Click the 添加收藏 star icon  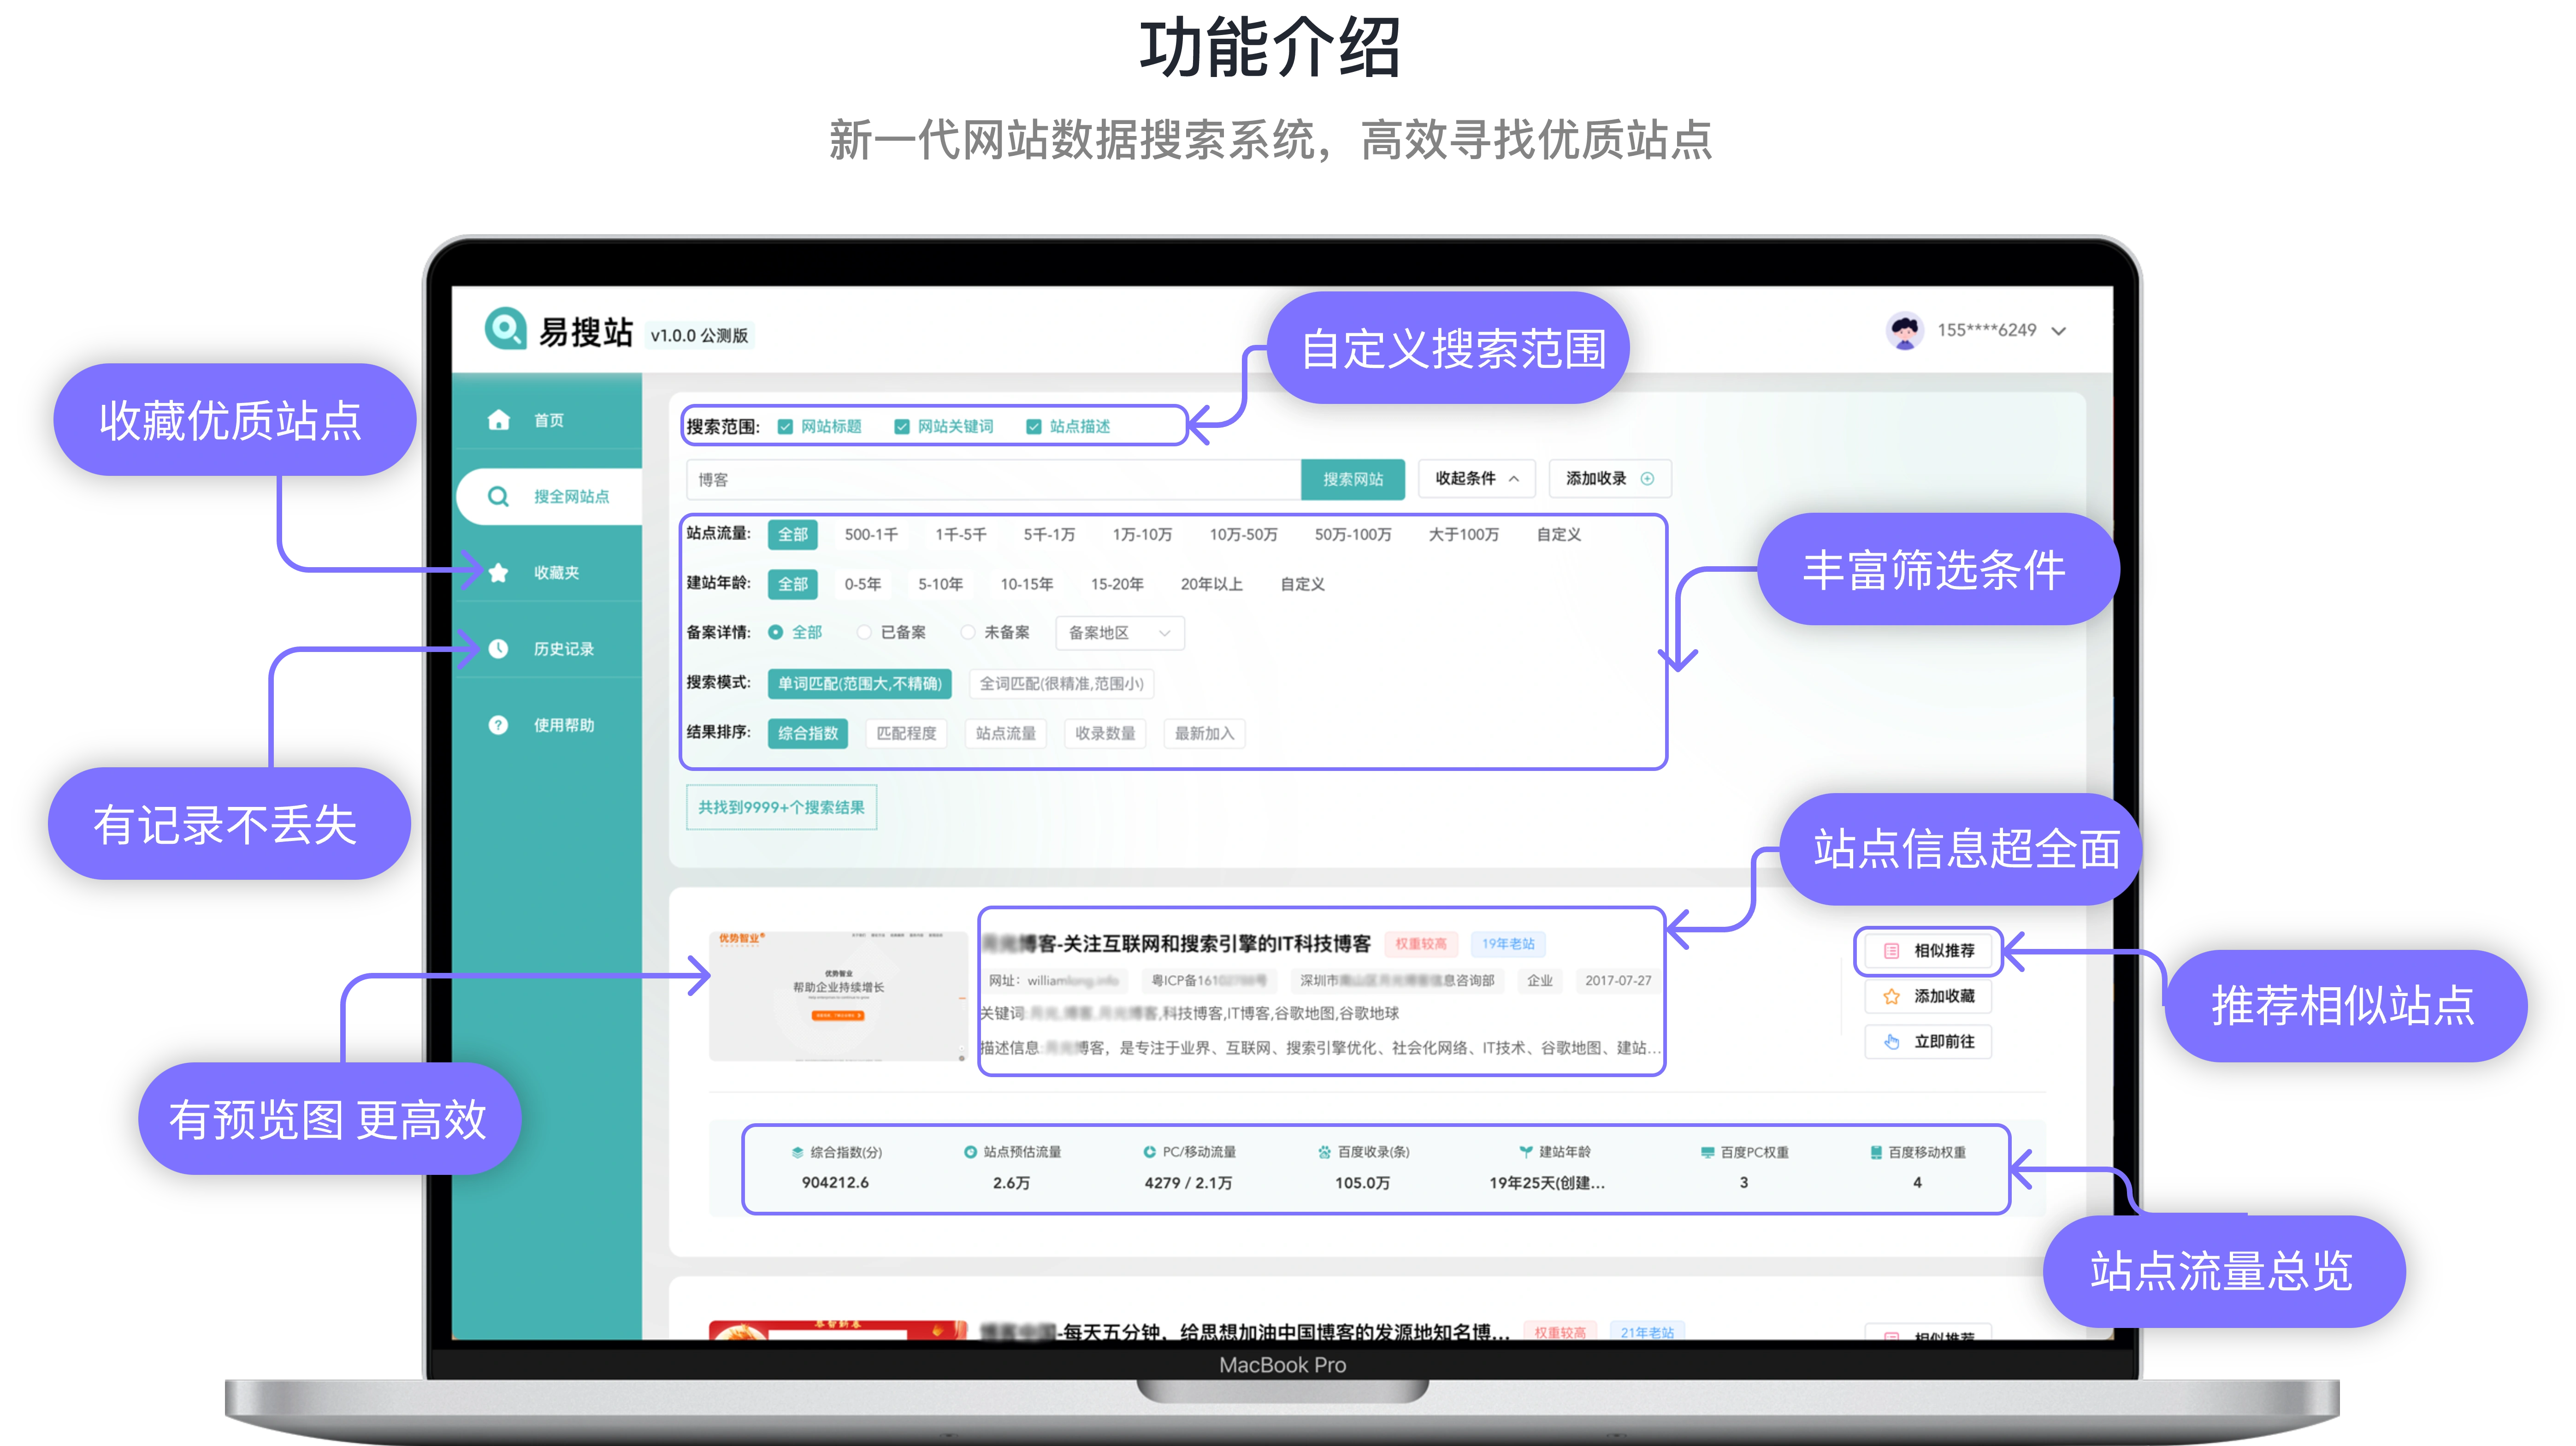pos(1890,996)
